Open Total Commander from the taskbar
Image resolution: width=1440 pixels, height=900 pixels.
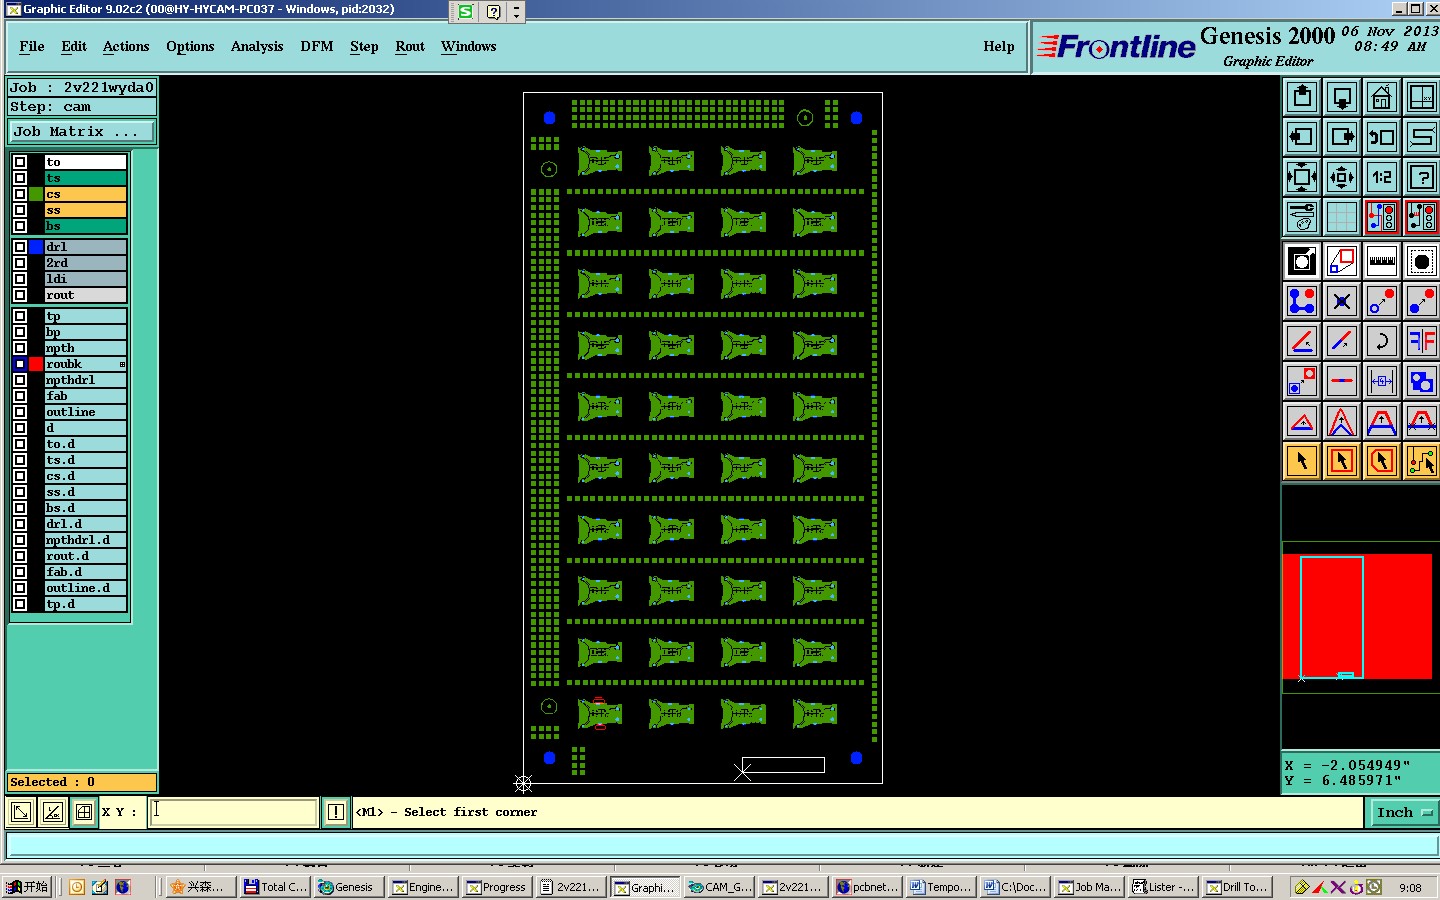coord(275,887)
